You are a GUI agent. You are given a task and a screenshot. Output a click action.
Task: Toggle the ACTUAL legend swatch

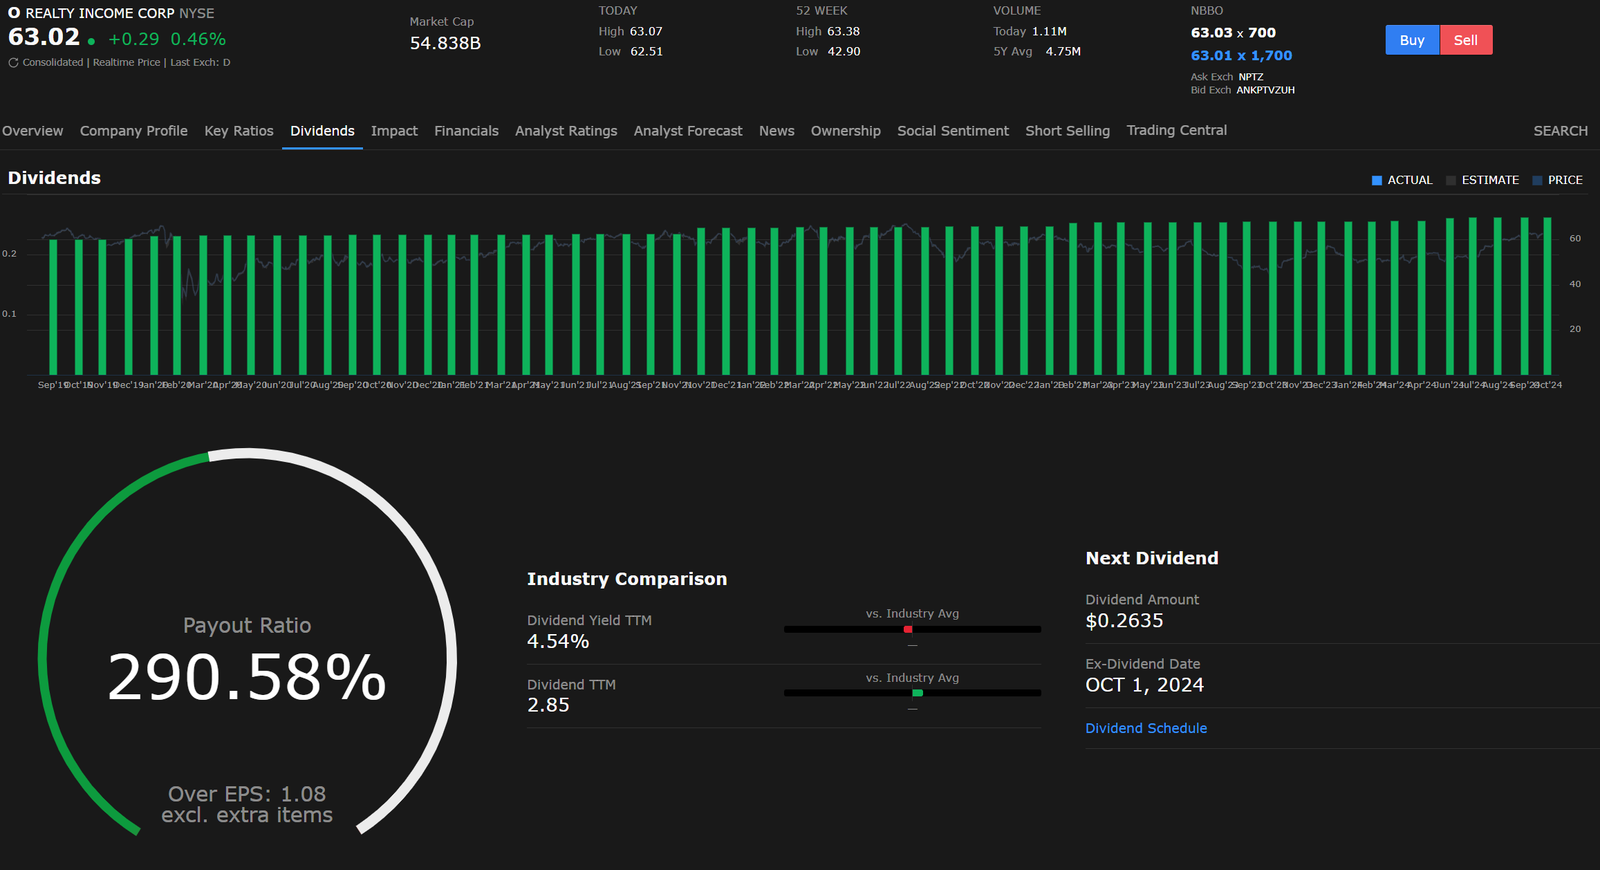pos(1377,181)
